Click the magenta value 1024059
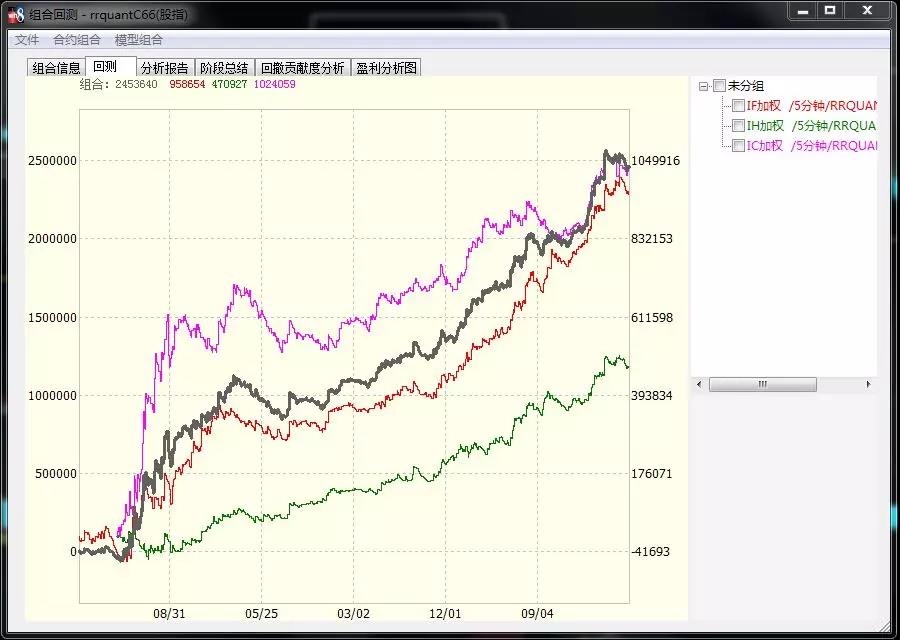Screen dimensions: 900x640 click(274, 84)
